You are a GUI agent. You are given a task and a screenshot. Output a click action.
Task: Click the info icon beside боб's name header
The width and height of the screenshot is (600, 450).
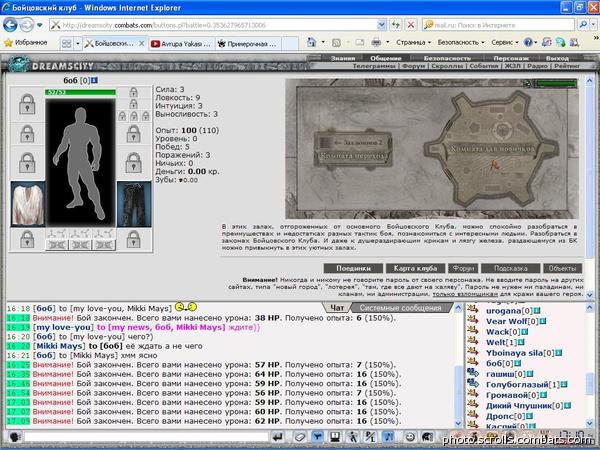(95, 80)
